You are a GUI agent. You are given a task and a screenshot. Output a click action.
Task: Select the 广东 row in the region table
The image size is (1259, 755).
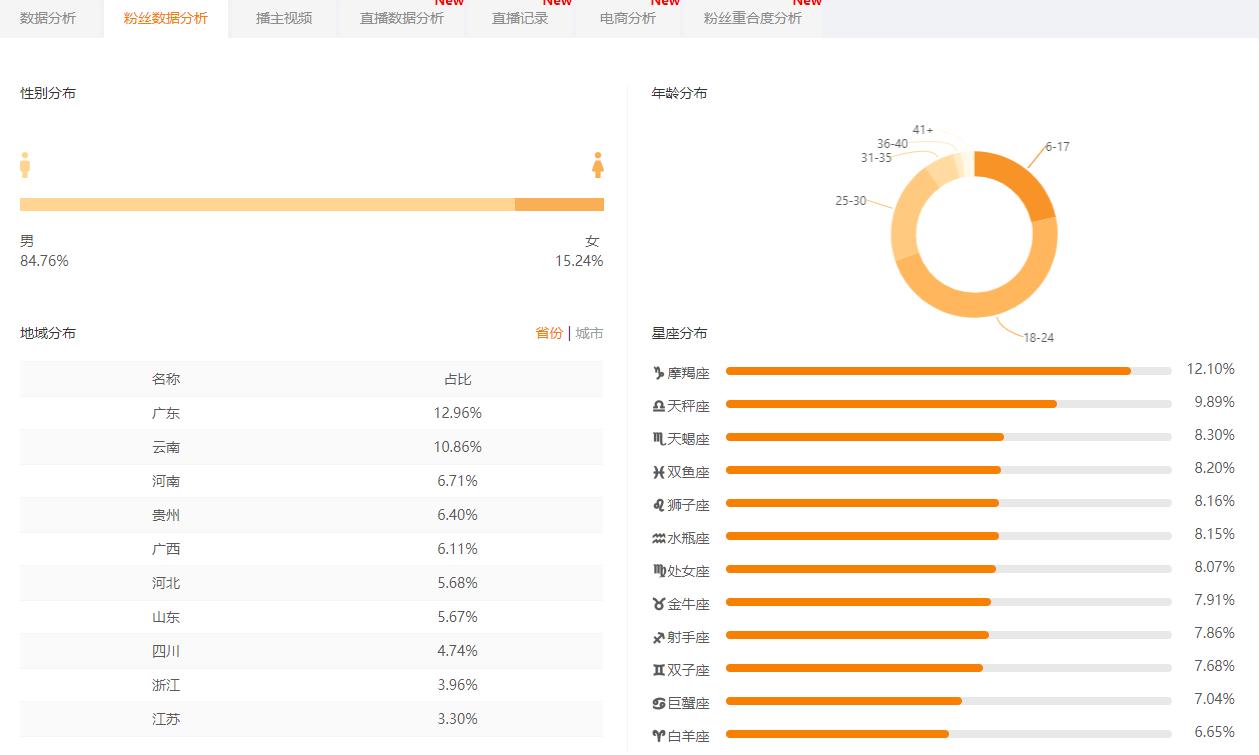166,413
